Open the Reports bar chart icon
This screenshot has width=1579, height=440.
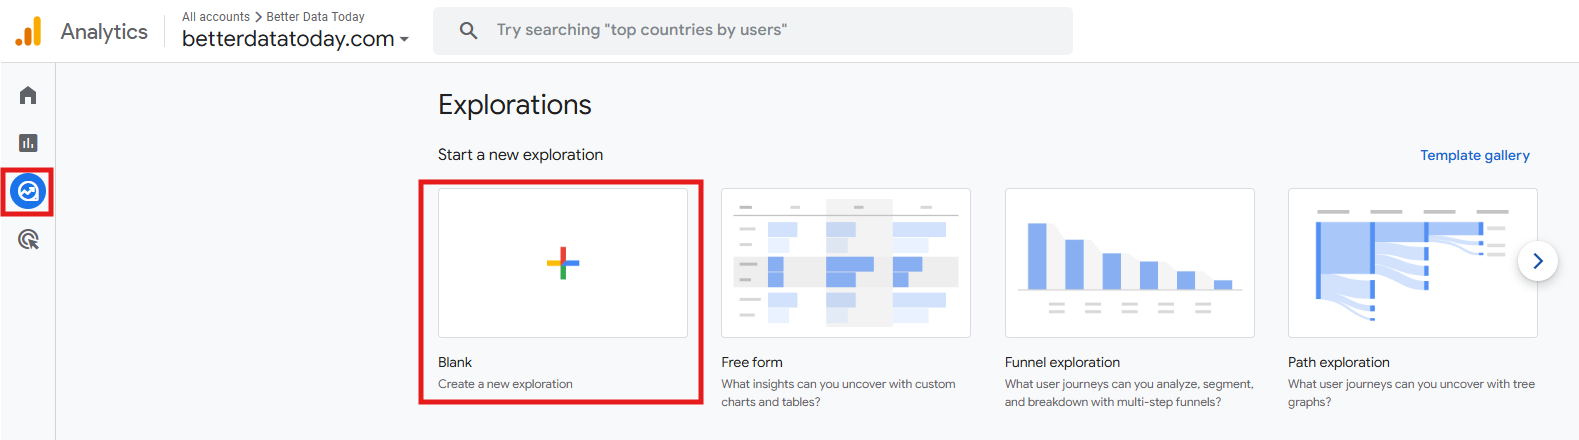pyautogui.click(x=28, y=143)
